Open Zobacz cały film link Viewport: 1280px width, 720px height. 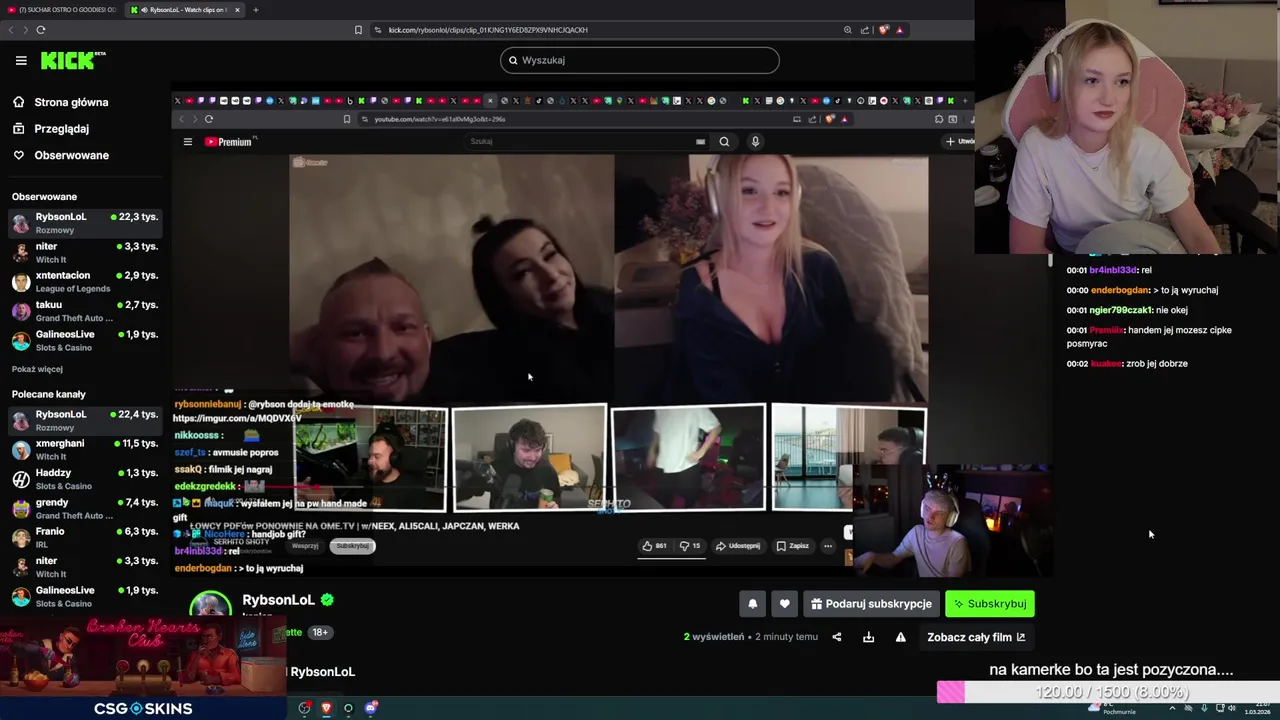[x=976, y=637]
